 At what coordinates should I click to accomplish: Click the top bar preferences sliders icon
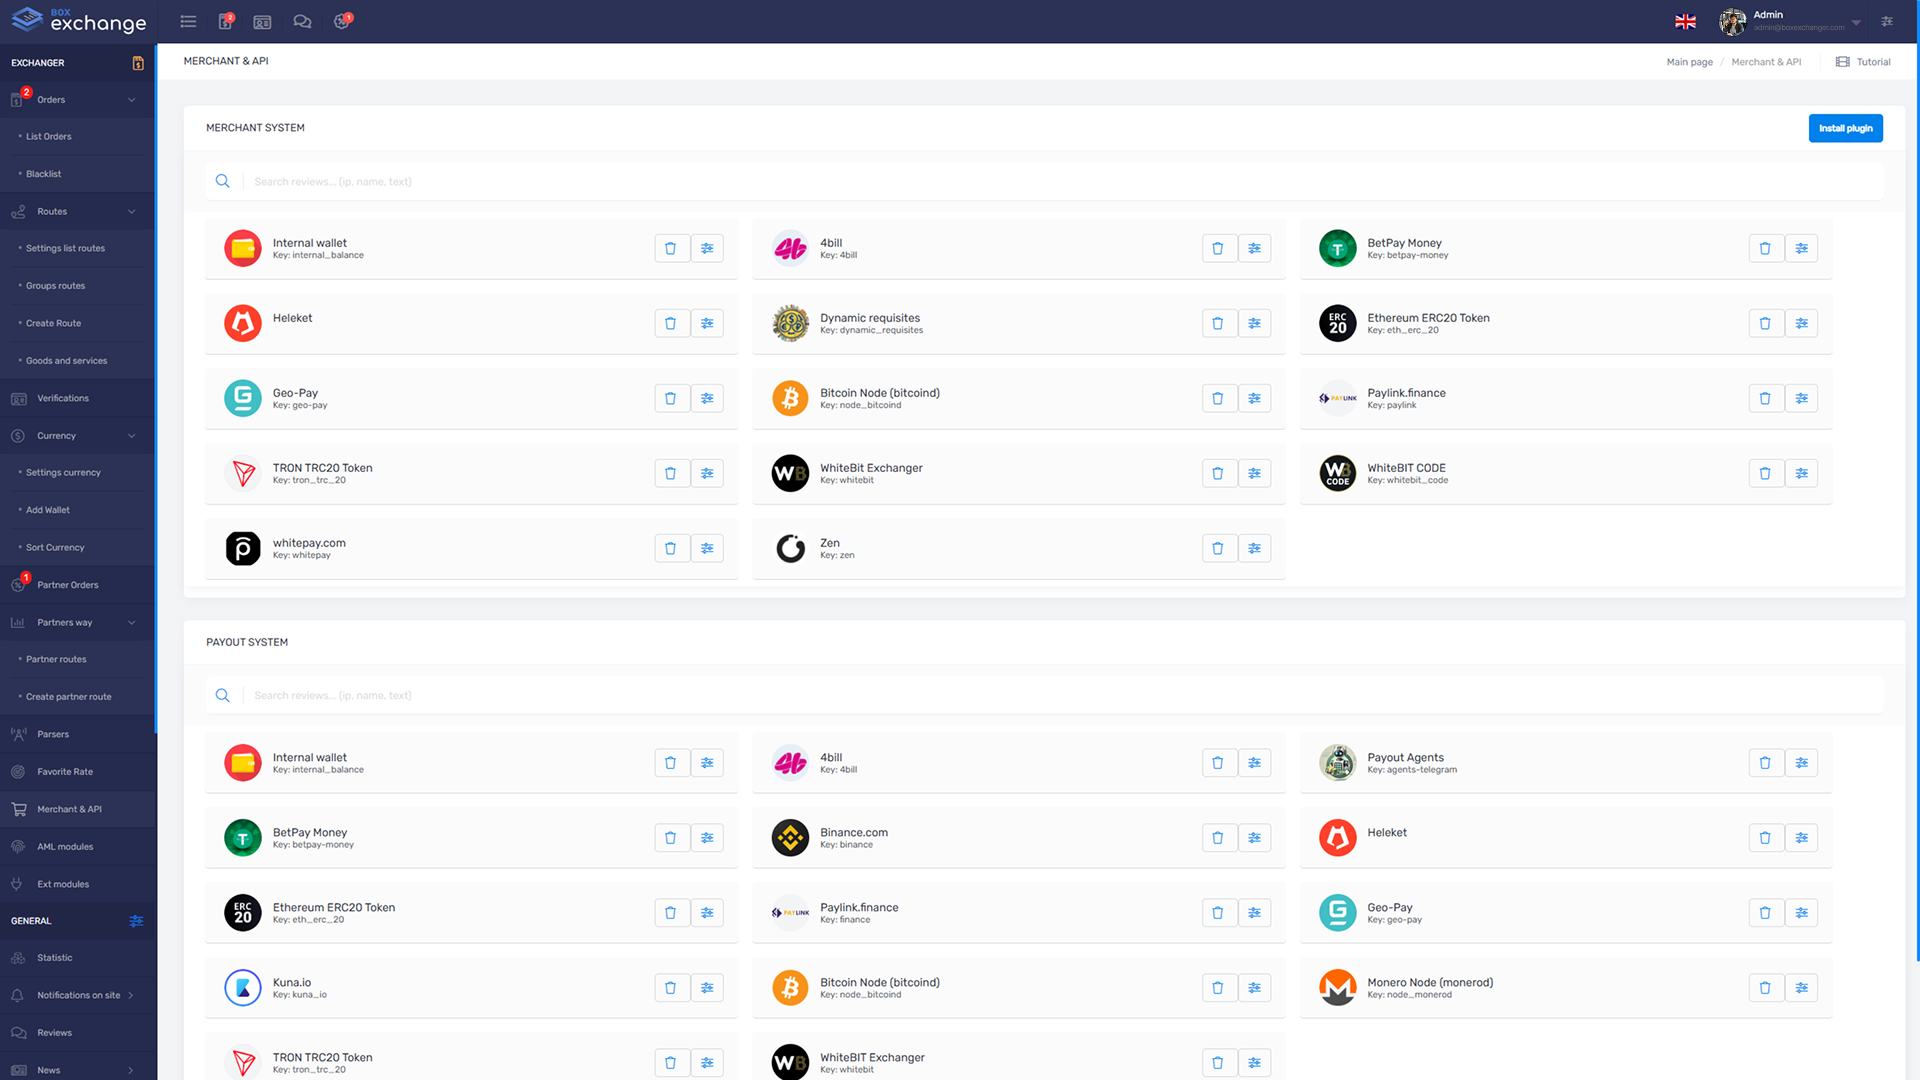(x=1888, y=21)
